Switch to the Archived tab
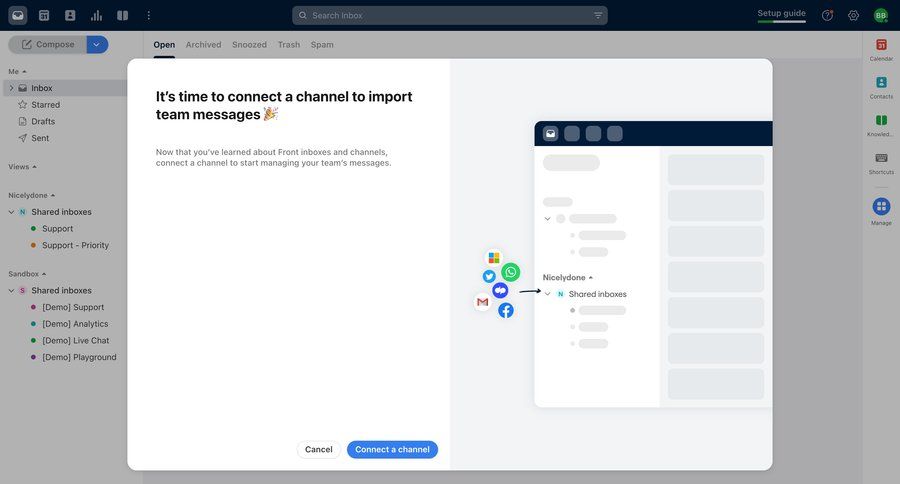900x484 pixels. [x=203, y=45]
